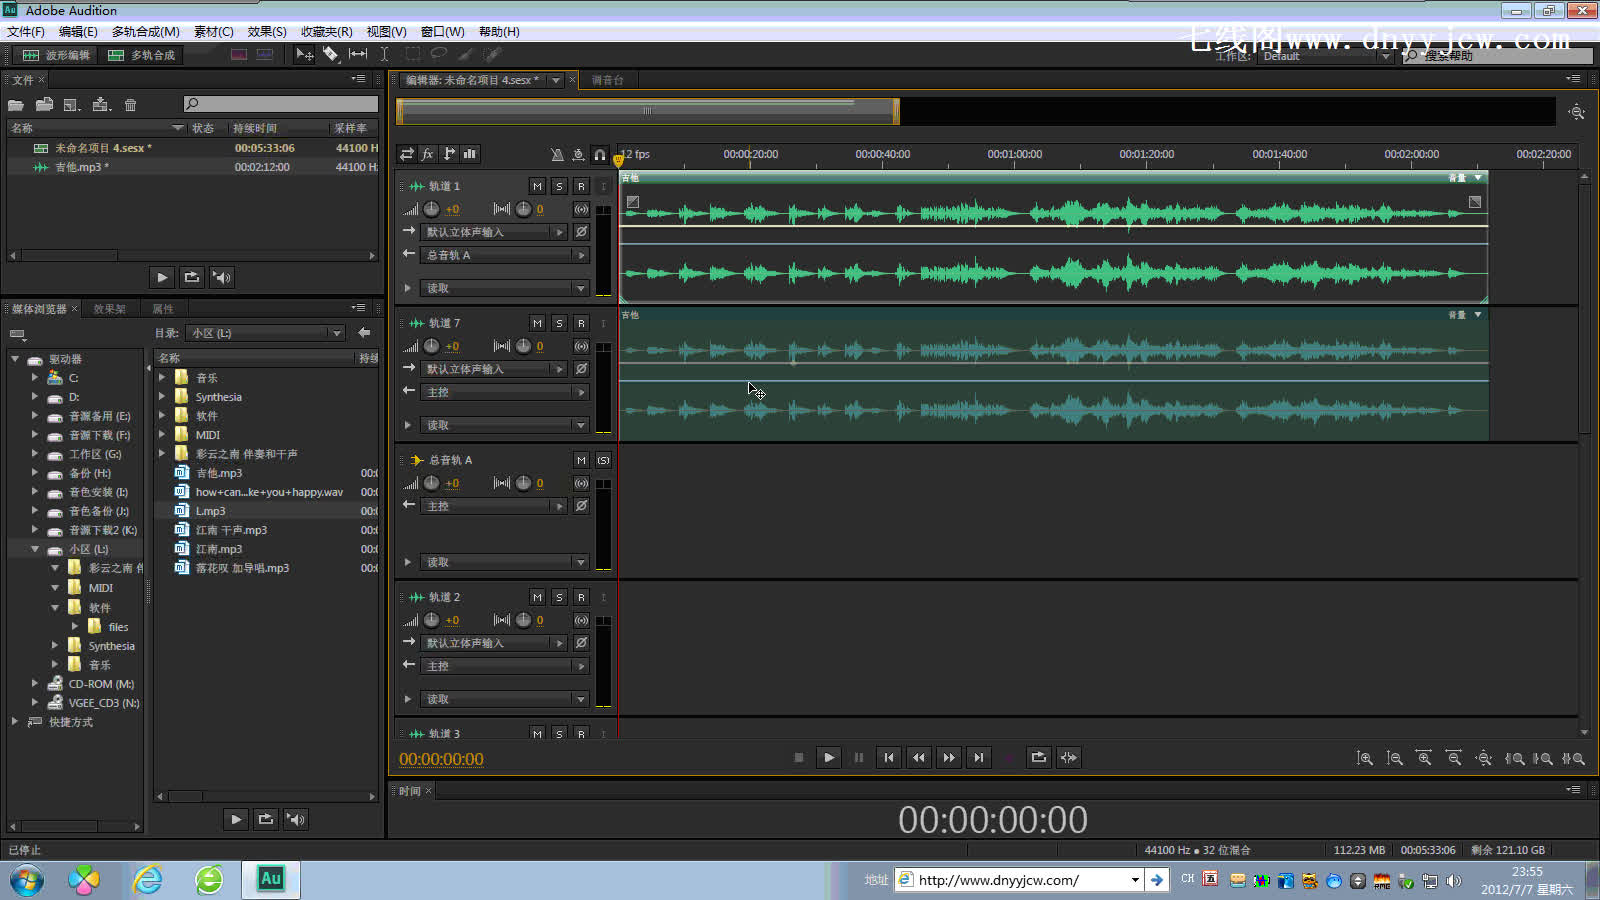Screen dimensions: 1600x900
Task: Adjust 轨道 1 volume knob
Action: [x=431, y=209]
